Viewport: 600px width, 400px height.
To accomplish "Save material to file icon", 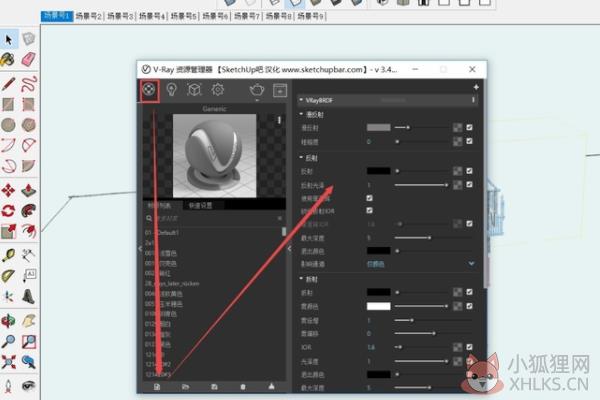I will [x=214, y=387].
